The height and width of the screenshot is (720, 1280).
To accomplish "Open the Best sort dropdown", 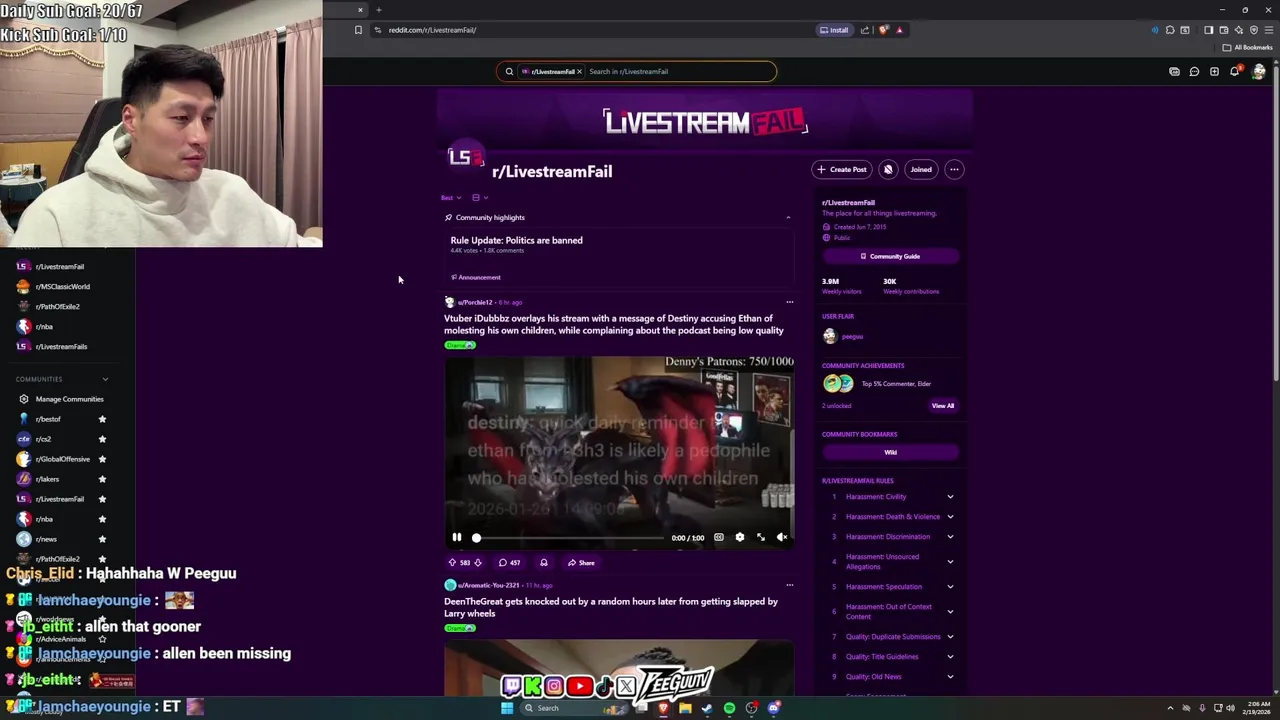I will [x=452, y=198].
